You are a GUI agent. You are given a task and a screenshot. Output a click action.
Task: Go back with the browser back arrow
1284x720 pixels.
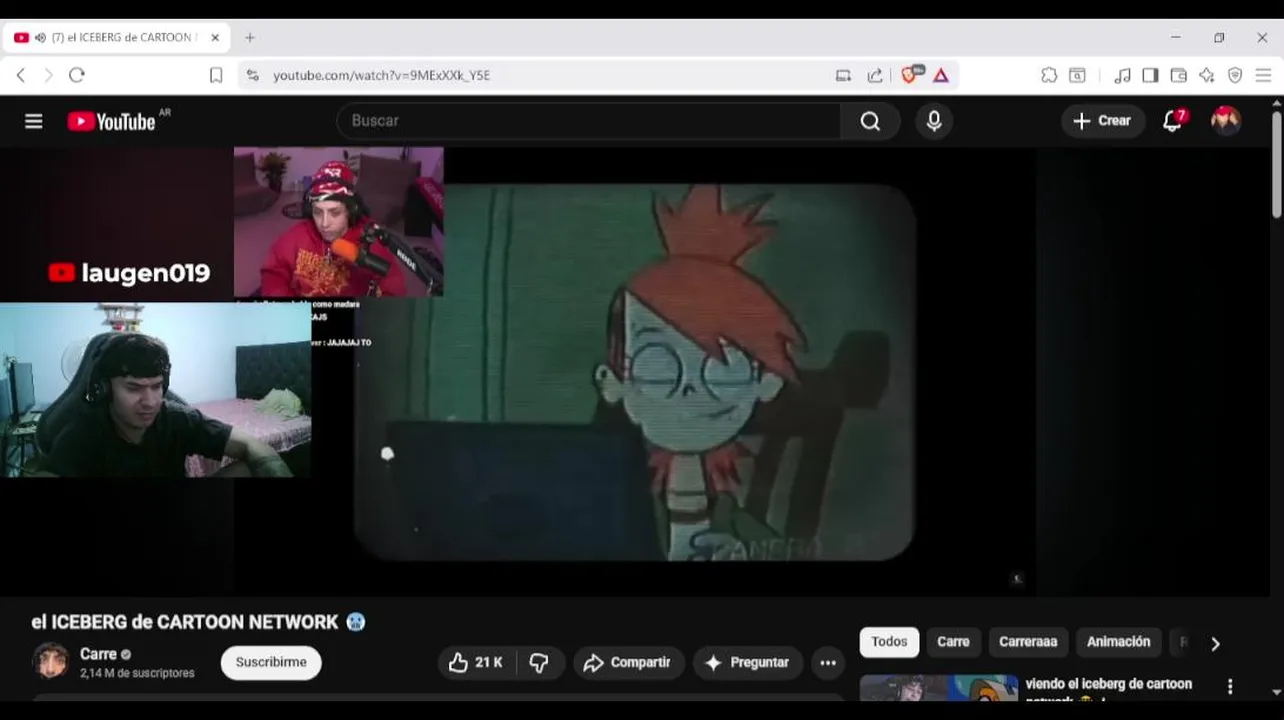(x=21, y=75)
